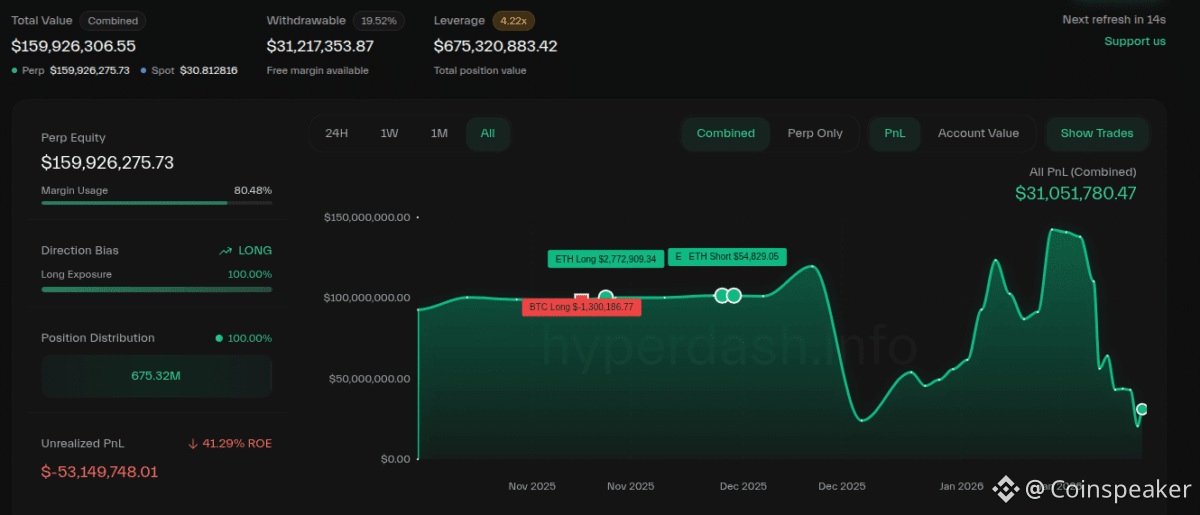Click the red down arrow beside ROE

click(192, 444)
